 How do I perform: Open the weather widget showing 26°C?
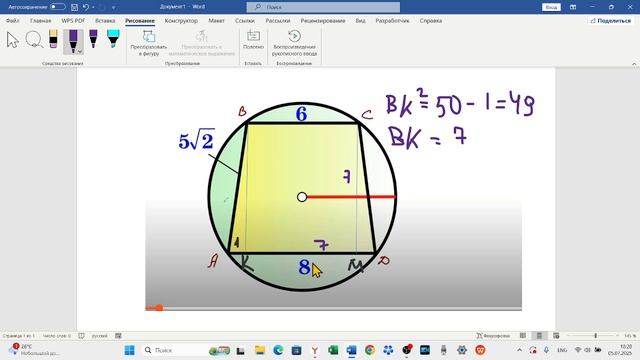(x=33, y=350)
